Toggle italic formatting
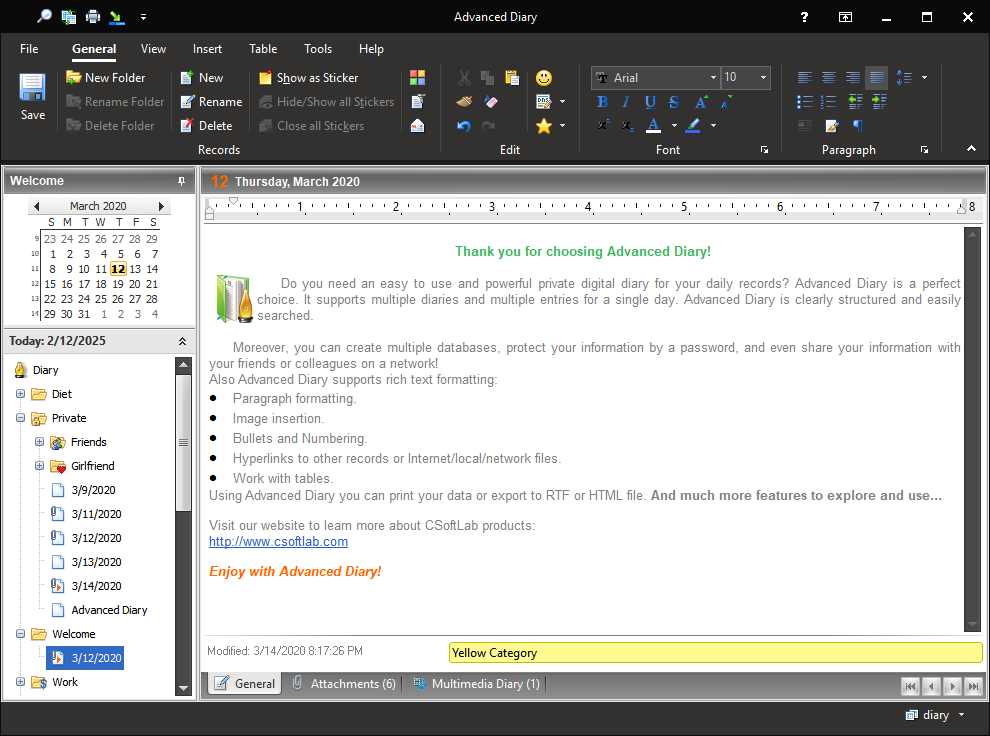 click(626, 102)
